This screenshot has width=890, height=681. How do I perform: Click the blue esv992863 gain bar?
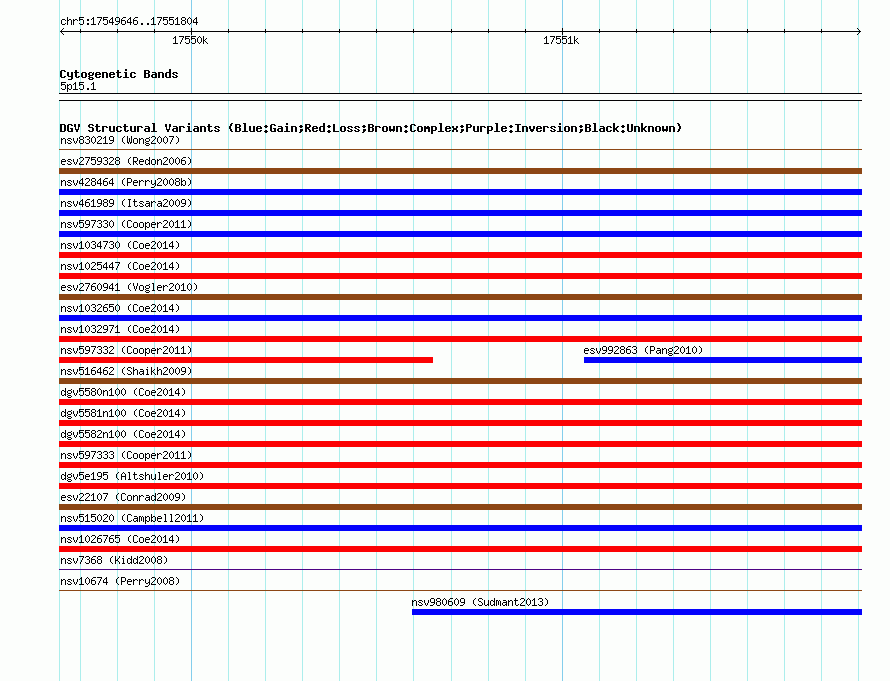coord(723,360)
